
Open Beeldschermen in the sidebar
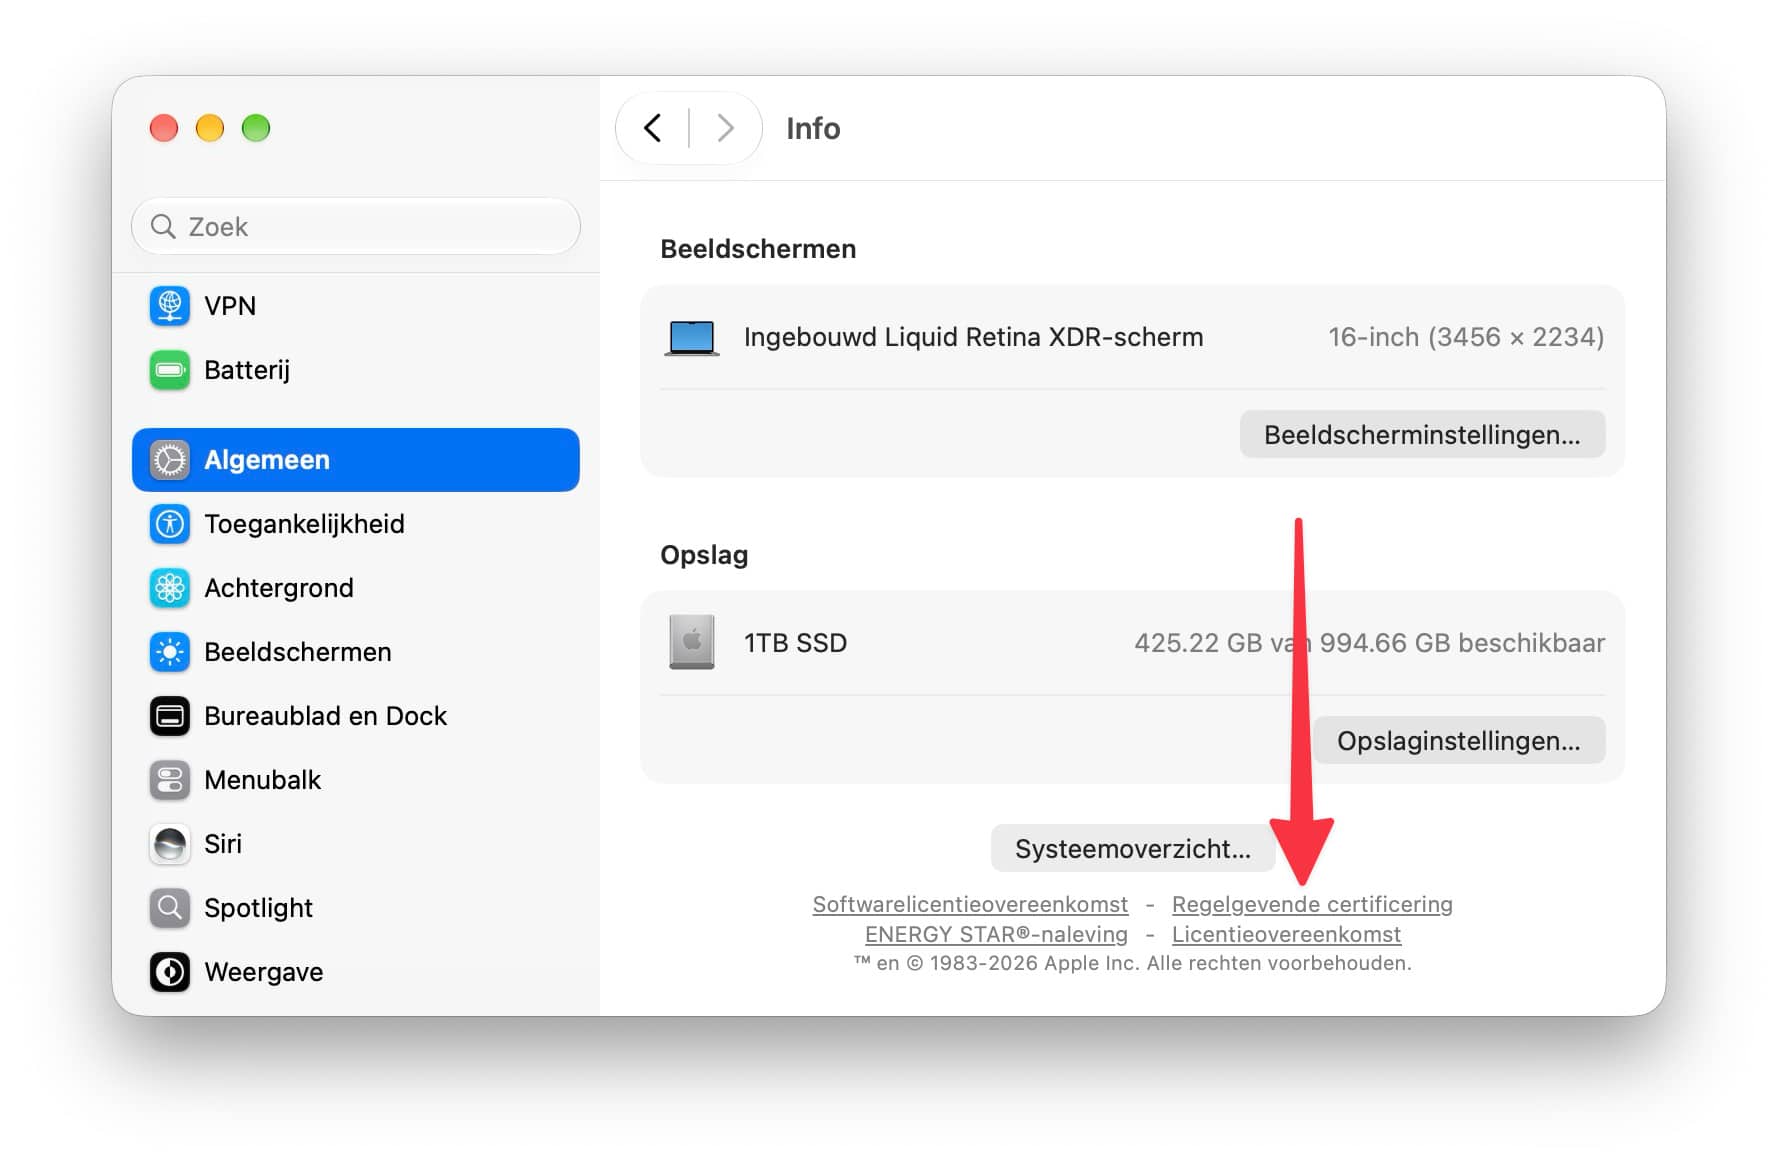point(356,652)
